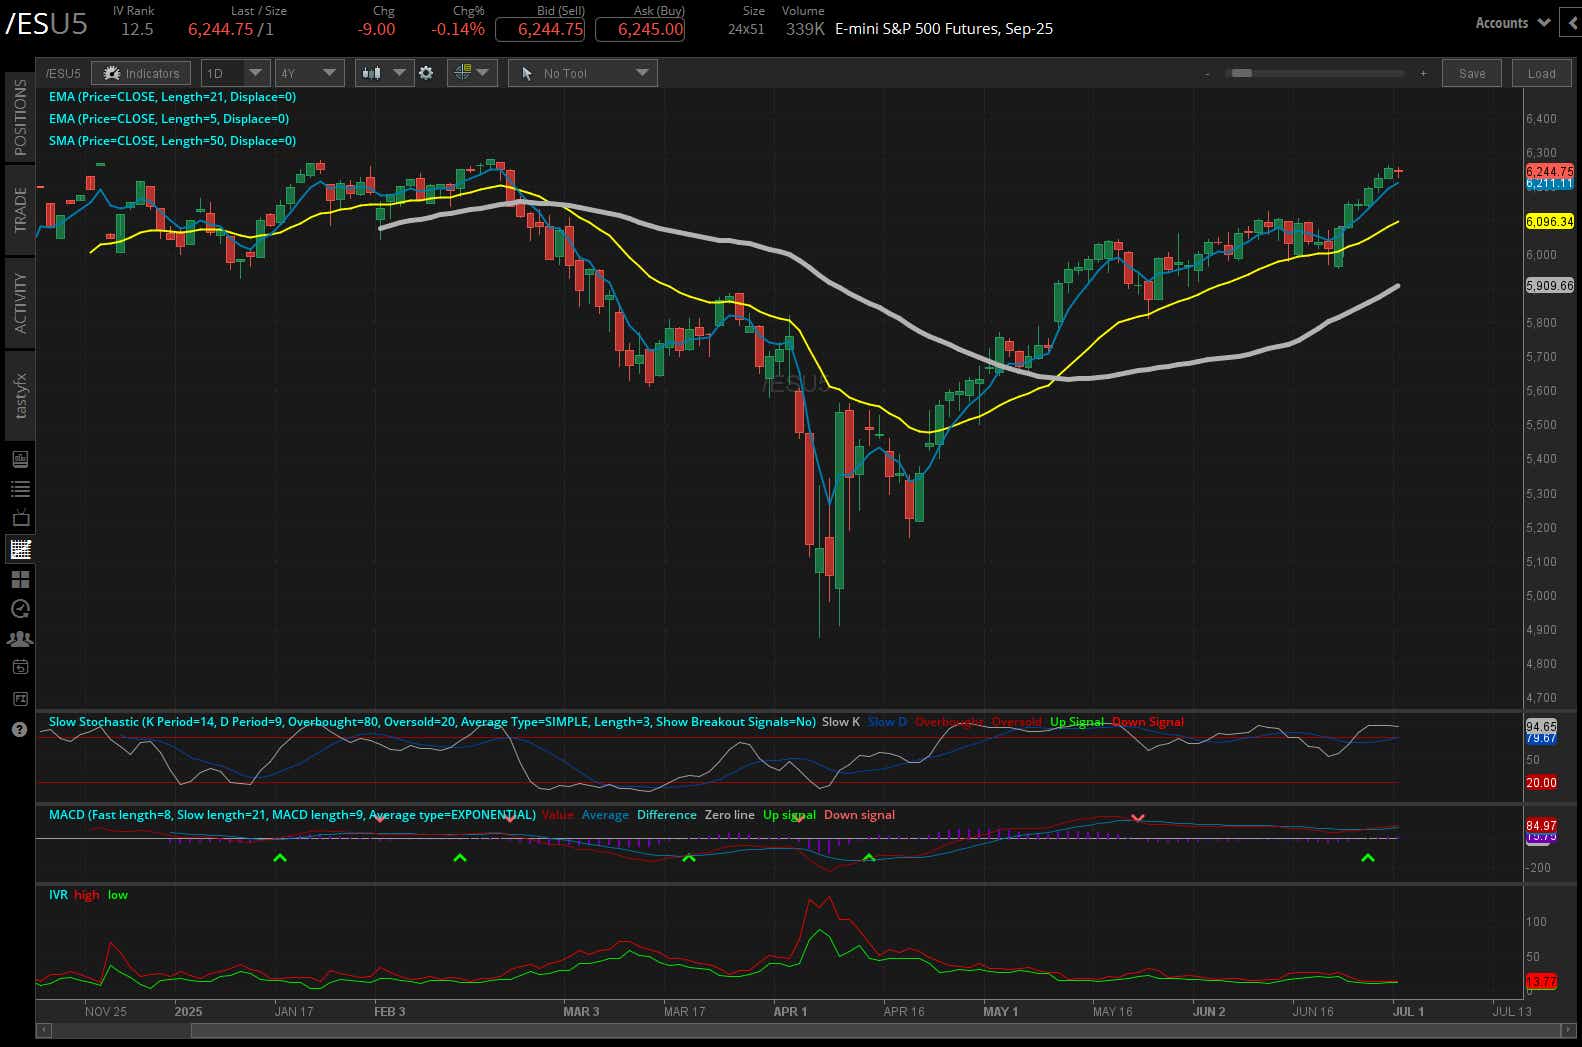The width and height of the screenshot is (1582, 1047).
Task: Open the POSITIONS side tab
Action: (x=20, y=117)
